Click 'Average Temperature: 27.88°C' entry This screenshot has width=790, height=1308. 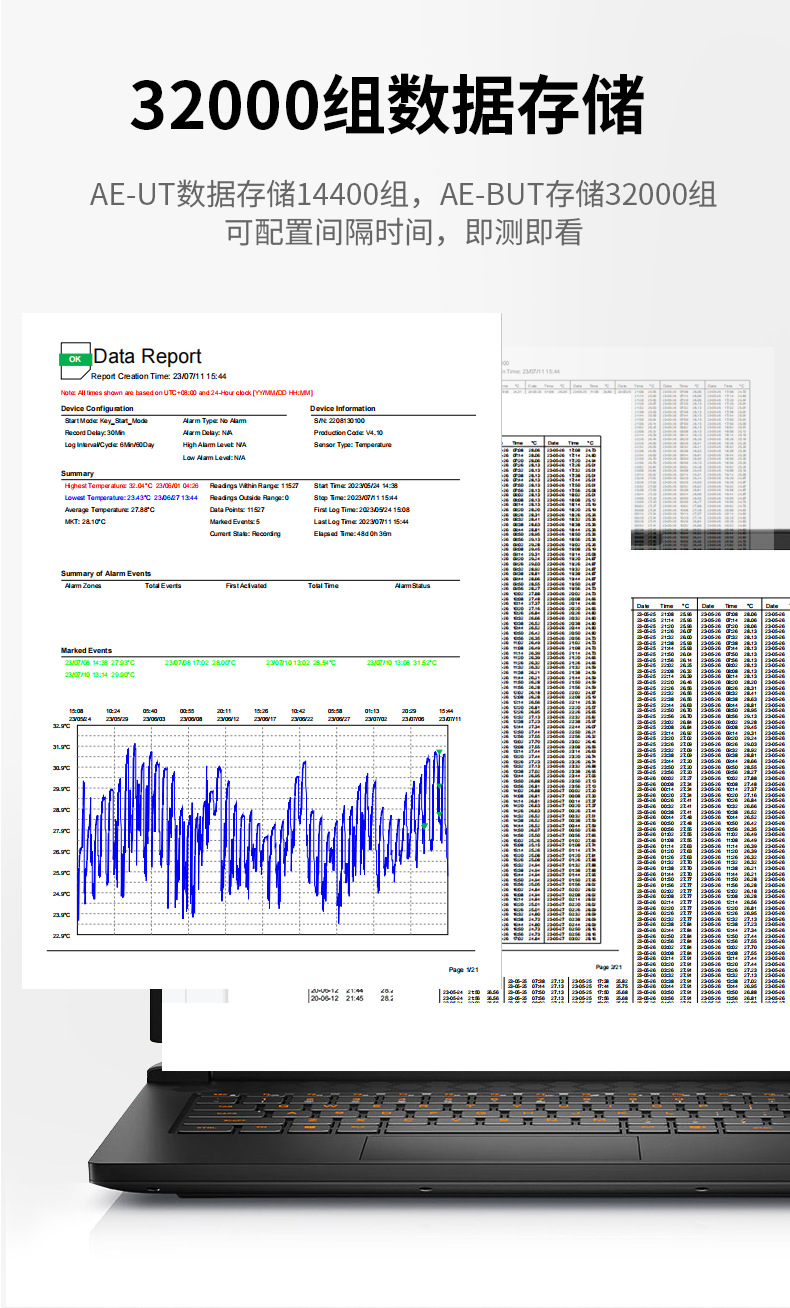tap(110, 509)
